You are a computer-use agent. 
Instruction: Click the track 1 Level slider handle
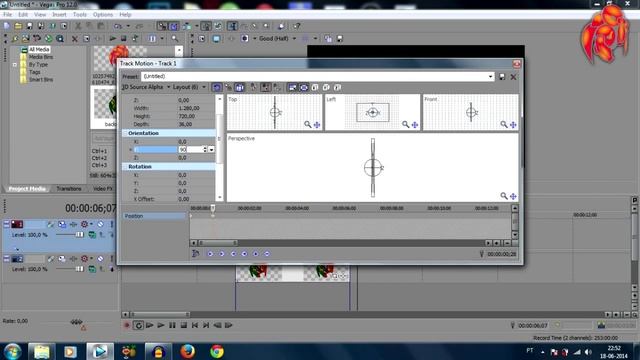coord(79,235)
